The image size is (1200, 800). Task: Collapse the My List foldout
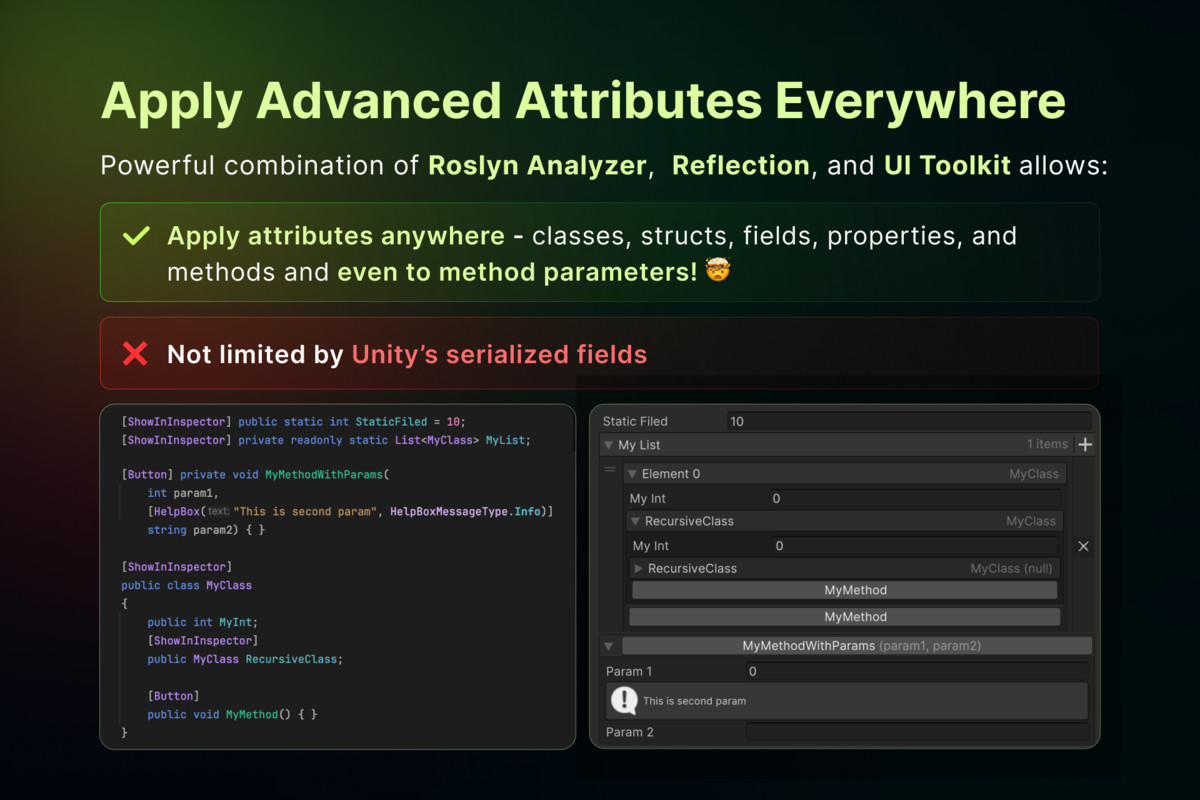click(607, 445)
